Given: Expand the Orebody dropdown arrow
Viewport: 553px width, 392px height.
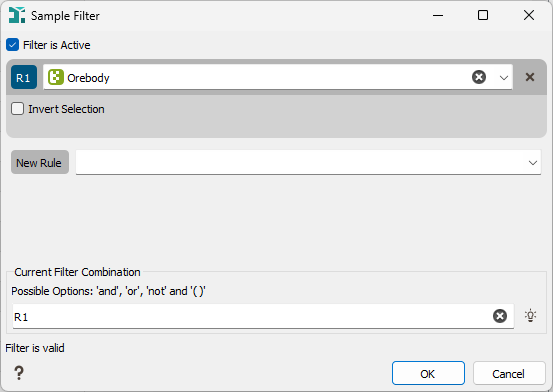Looking at the screenshot, I should click(504, 77).
